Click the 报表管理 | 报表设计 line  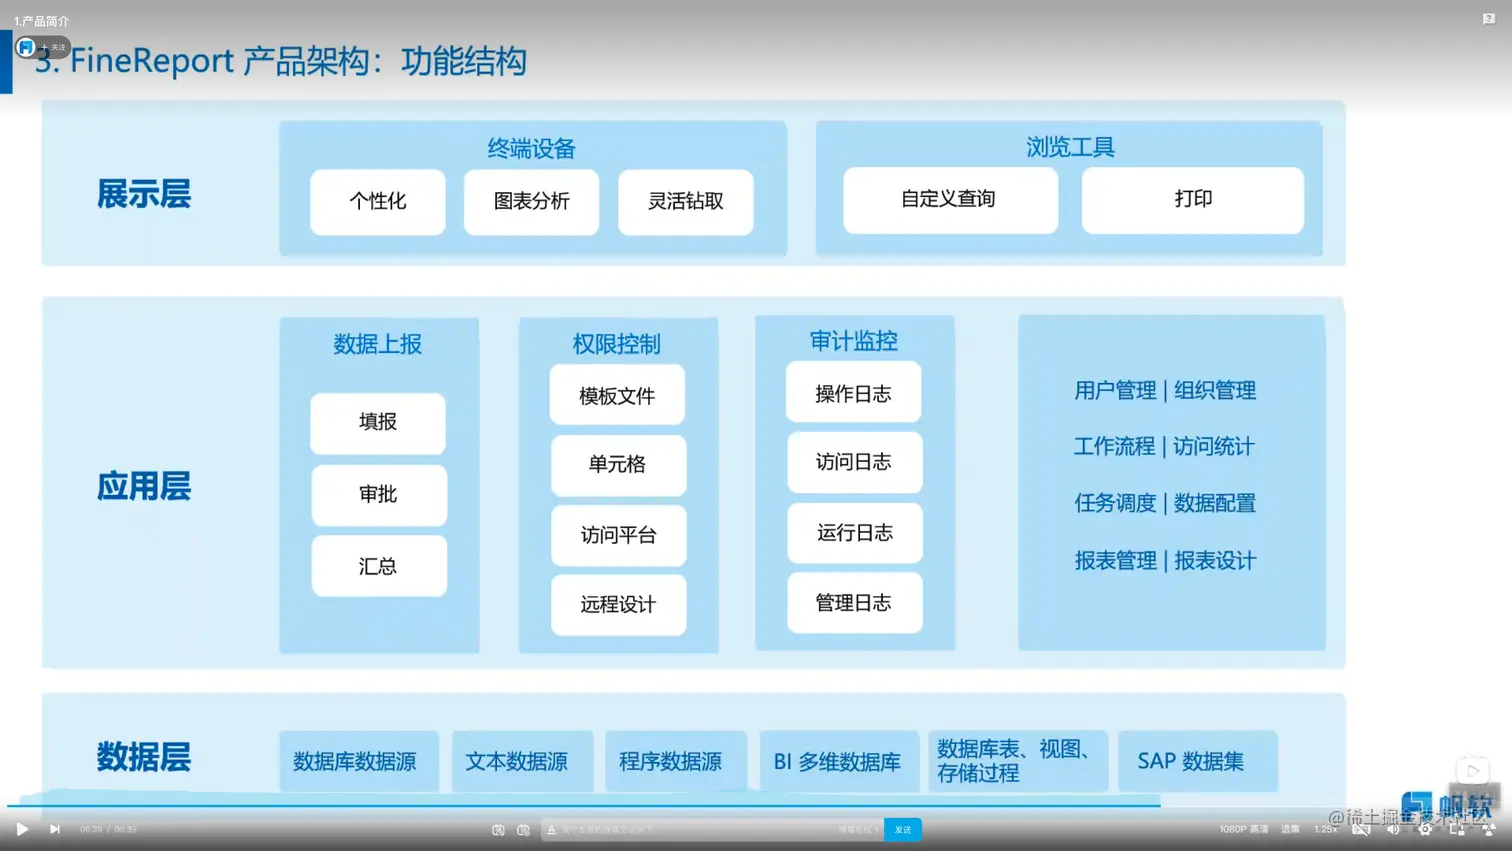(1165, 561)
